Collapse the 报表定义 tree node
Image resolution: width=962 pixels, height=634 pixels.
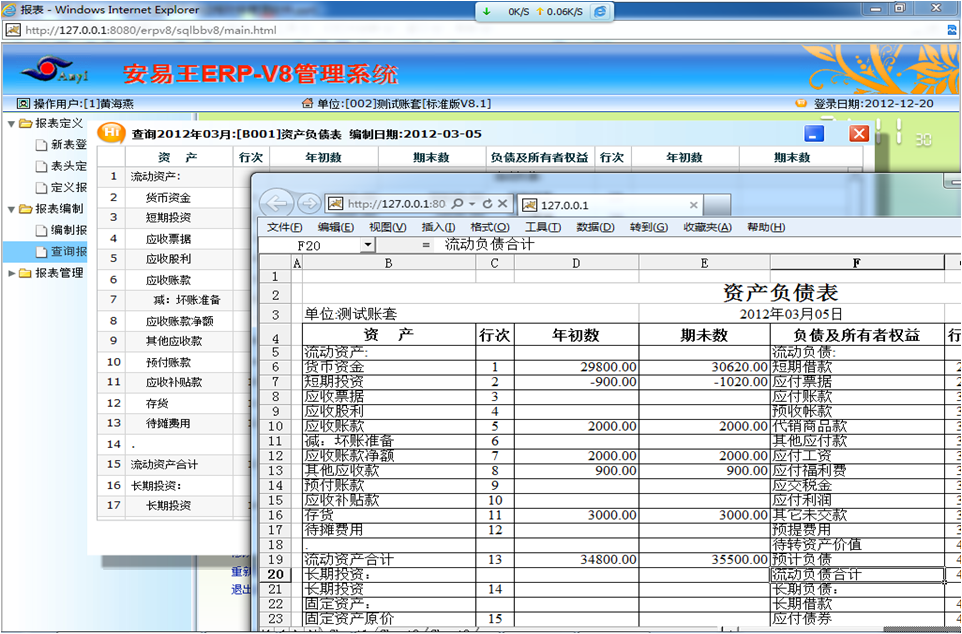(11, 123)
